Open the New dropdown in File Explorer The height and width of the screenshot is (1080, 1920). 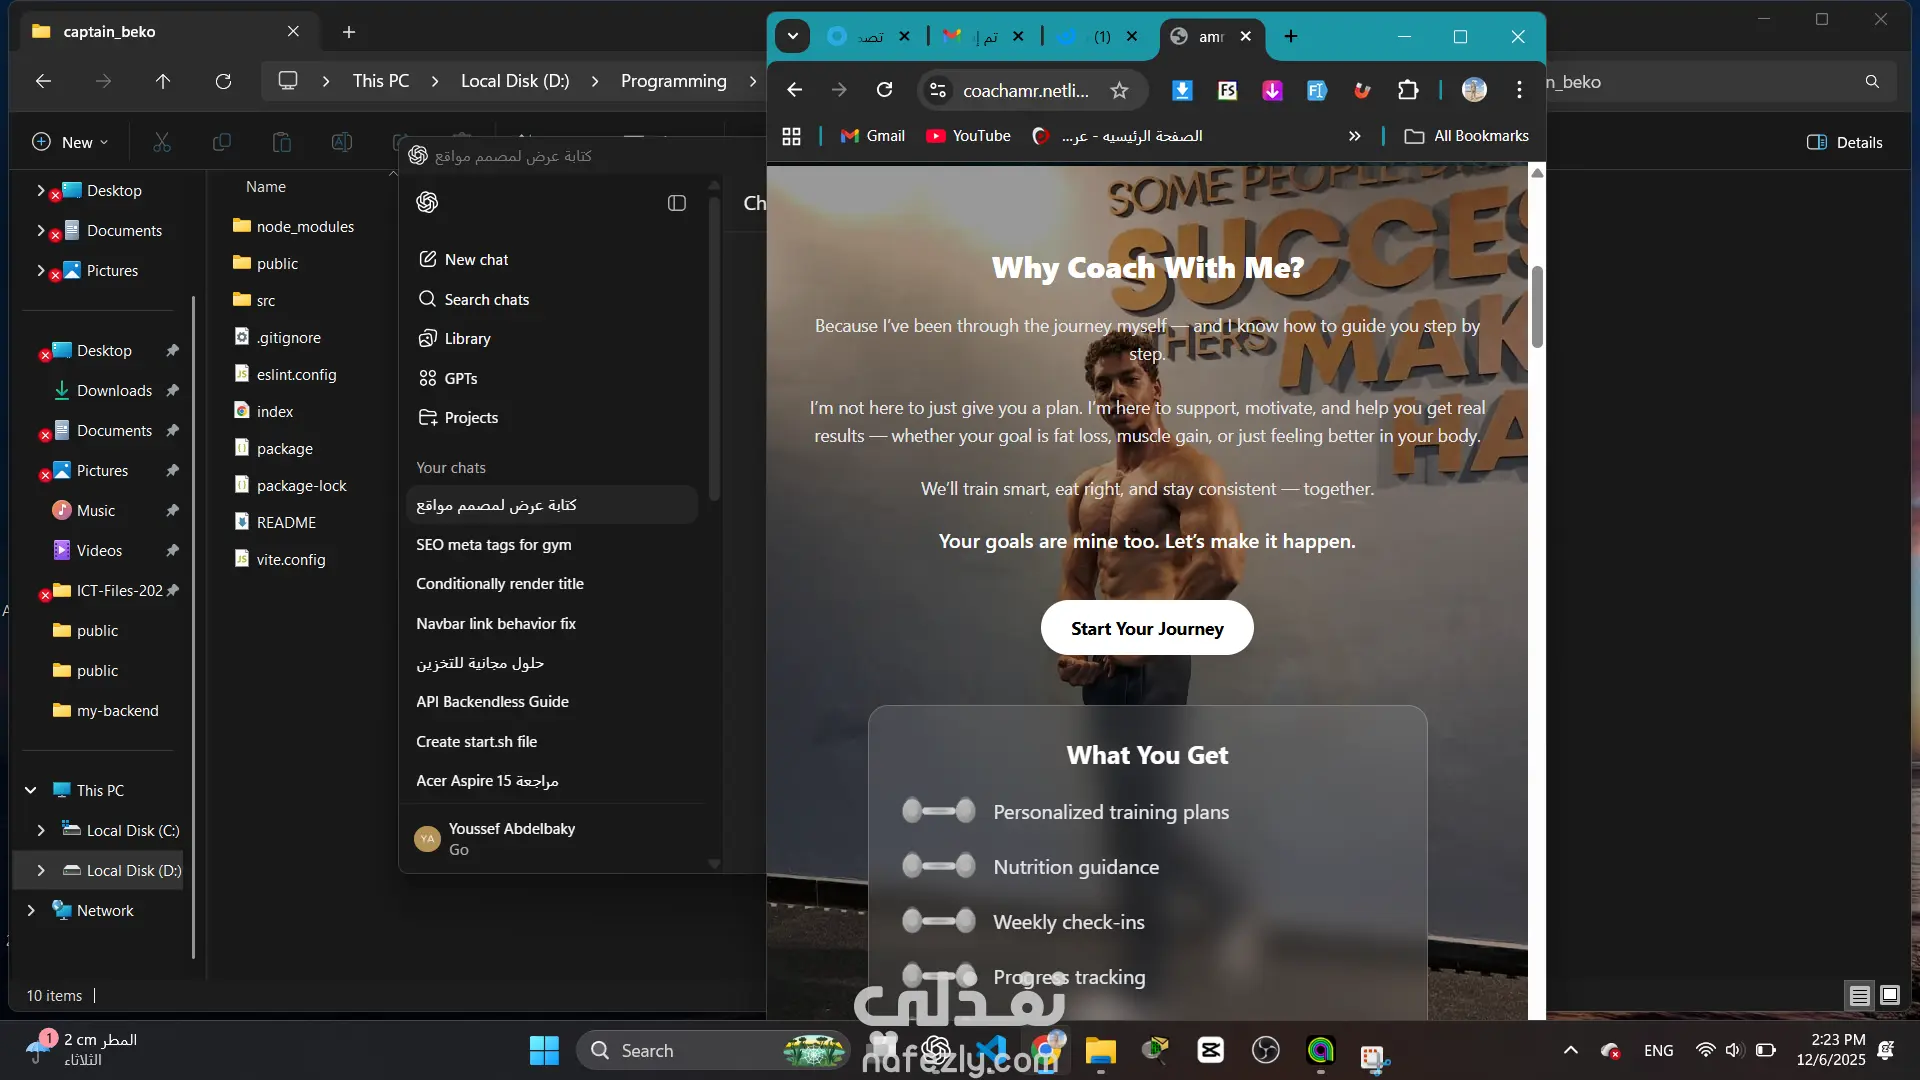tap(70, 142)
